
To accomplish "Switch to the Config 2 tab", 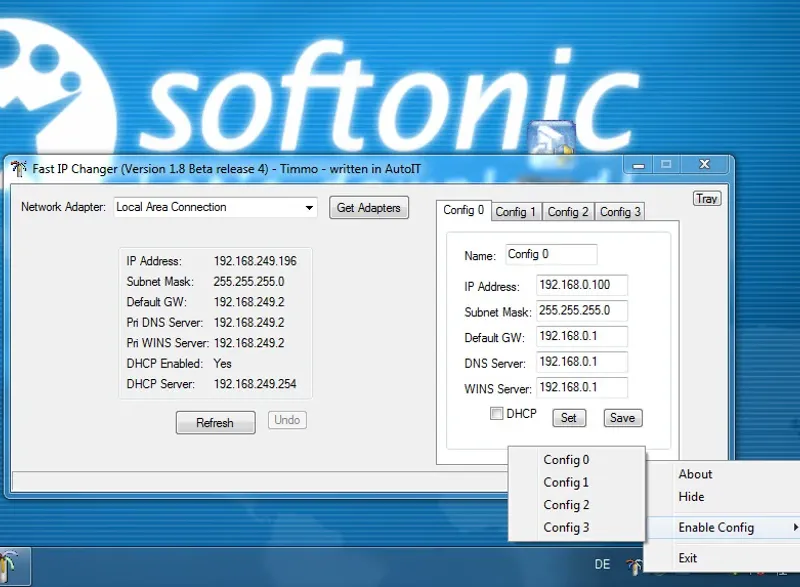I will coord(568,212).
